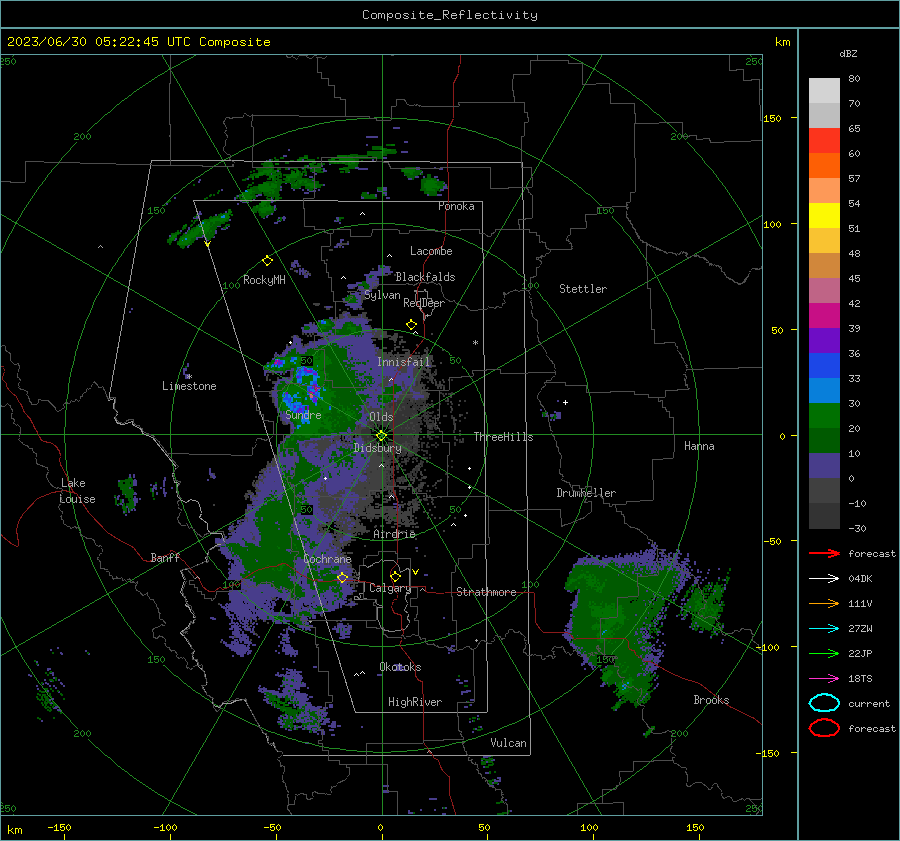Pick the bright green swatch below the 30 label
This screenshot has width=900, height=841.
(x=824, y=415)
